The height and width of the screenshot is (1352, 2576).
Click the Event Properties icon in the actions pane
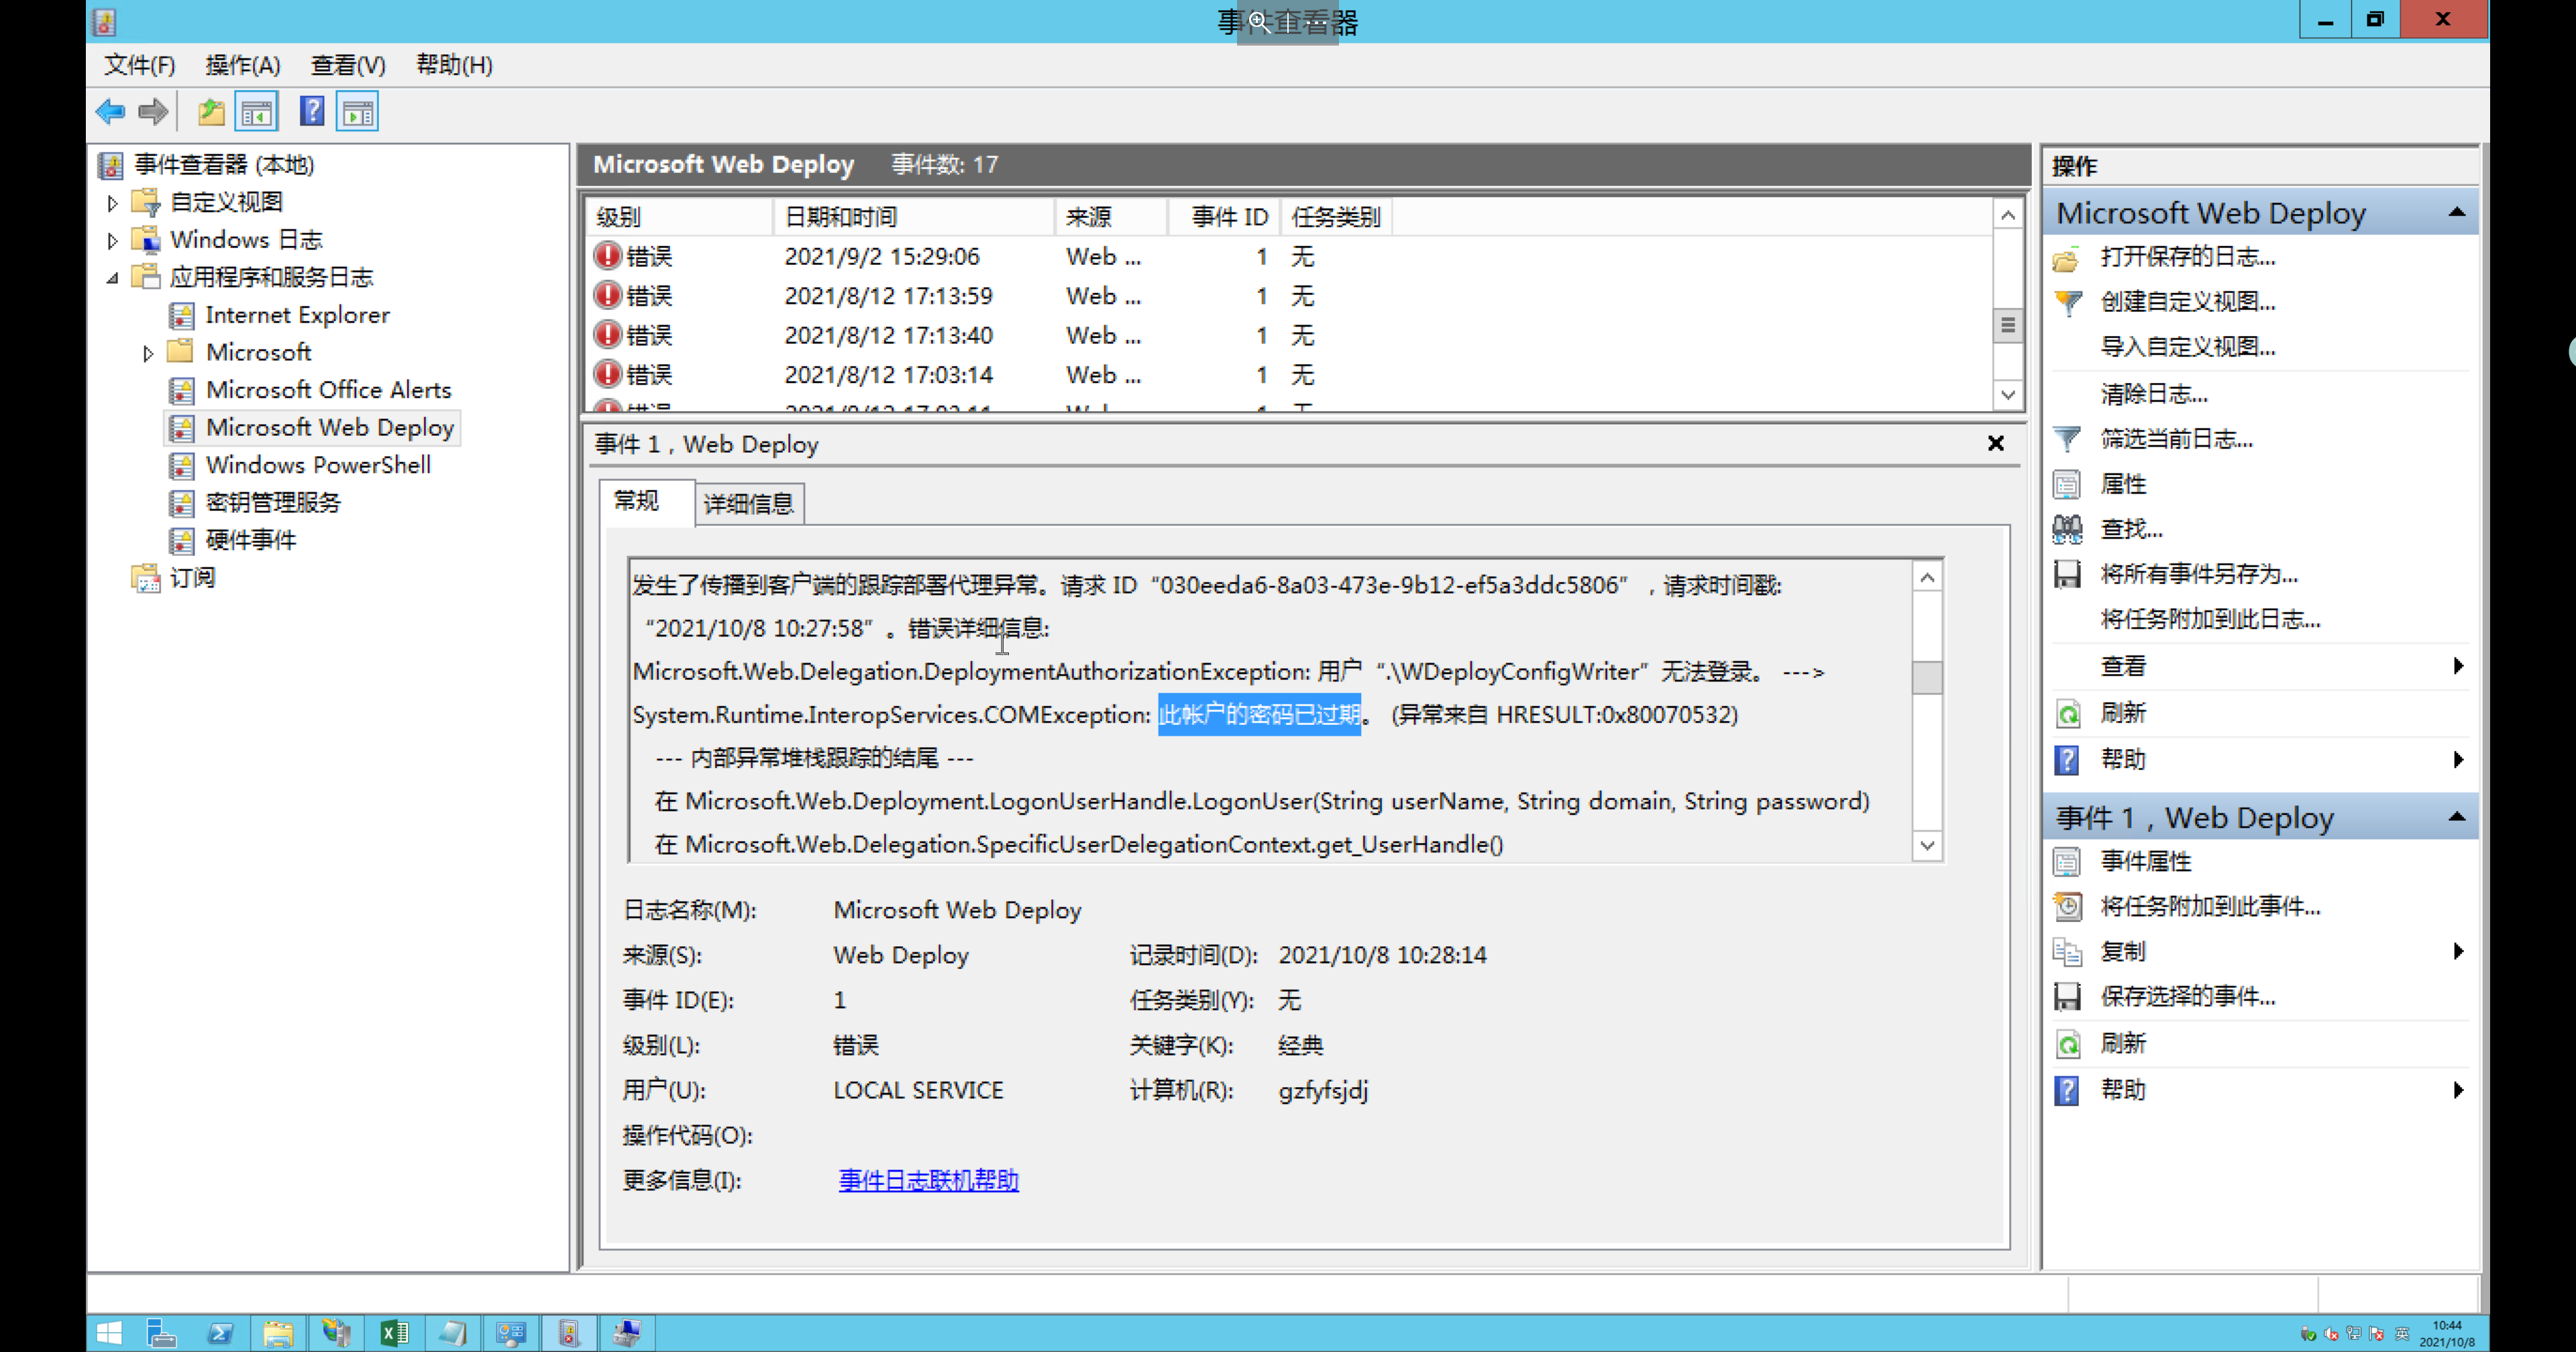2067,861
